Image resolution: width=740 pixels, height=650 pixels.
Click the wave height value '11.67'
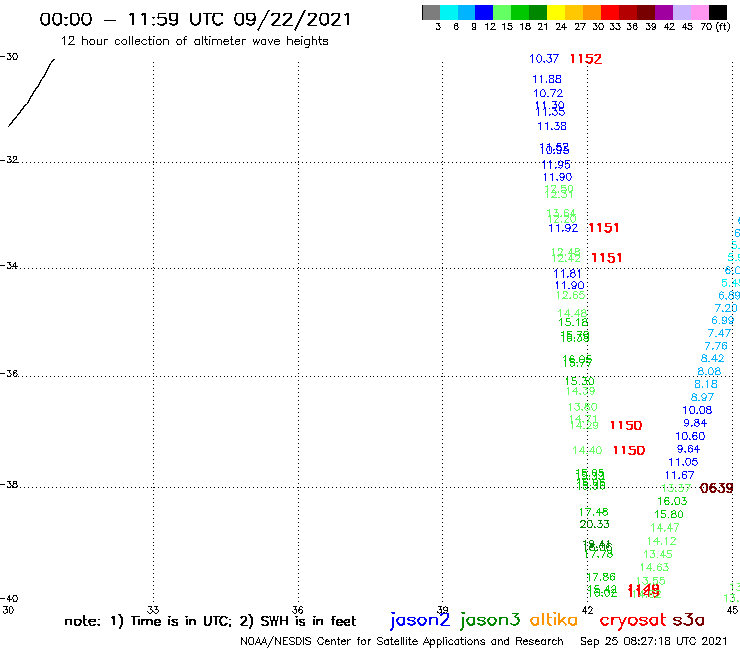pyautogui.click(x=680, y=475)
